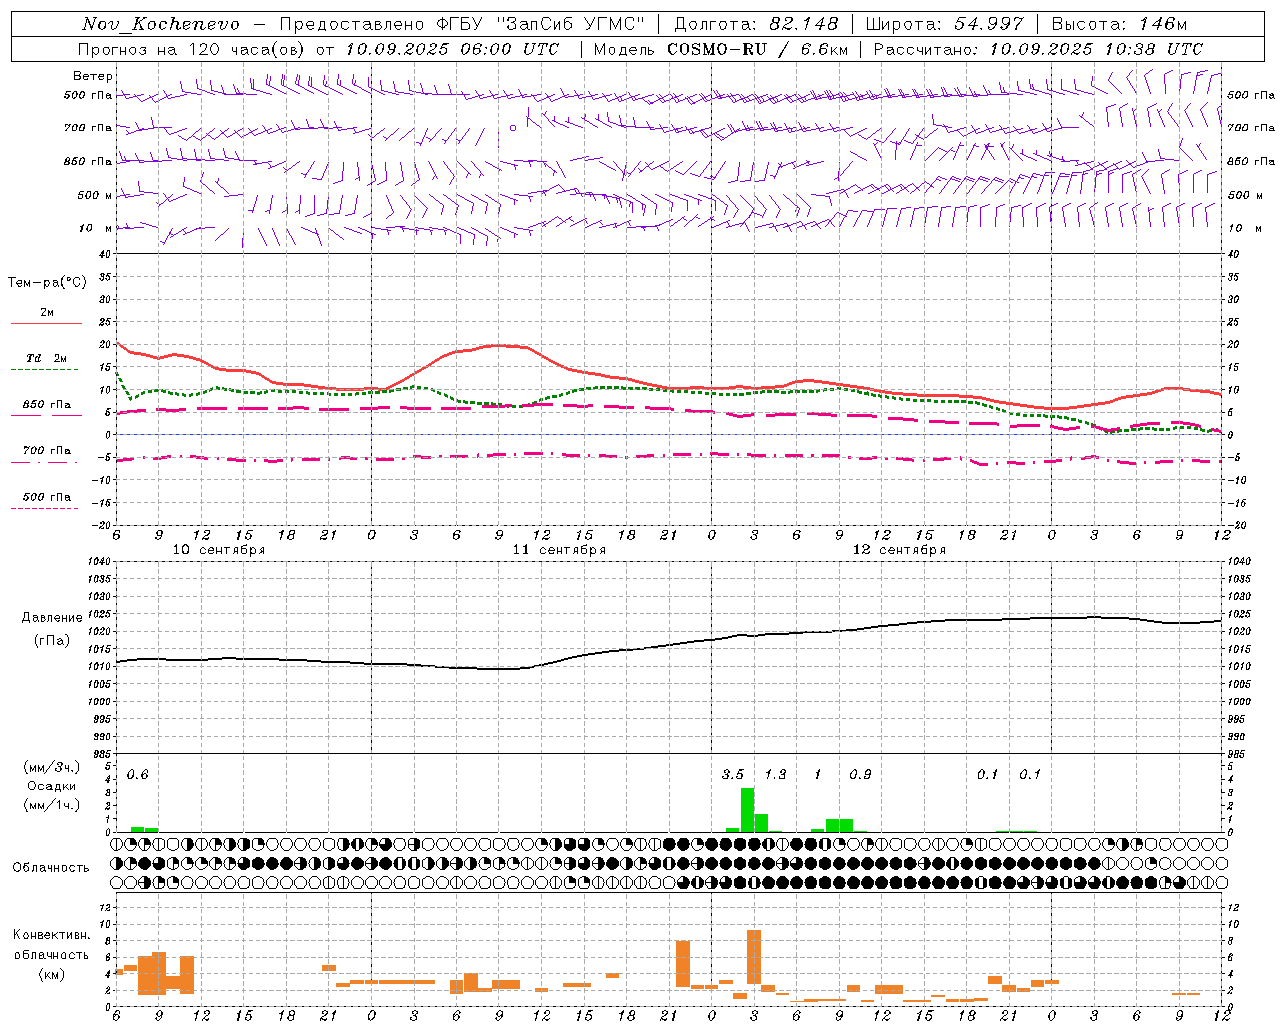The height and width of the screenshot is (1024, 1280).
Task: Click the (мм/3ч.) precipitation unit label
Action: [51, 768]
